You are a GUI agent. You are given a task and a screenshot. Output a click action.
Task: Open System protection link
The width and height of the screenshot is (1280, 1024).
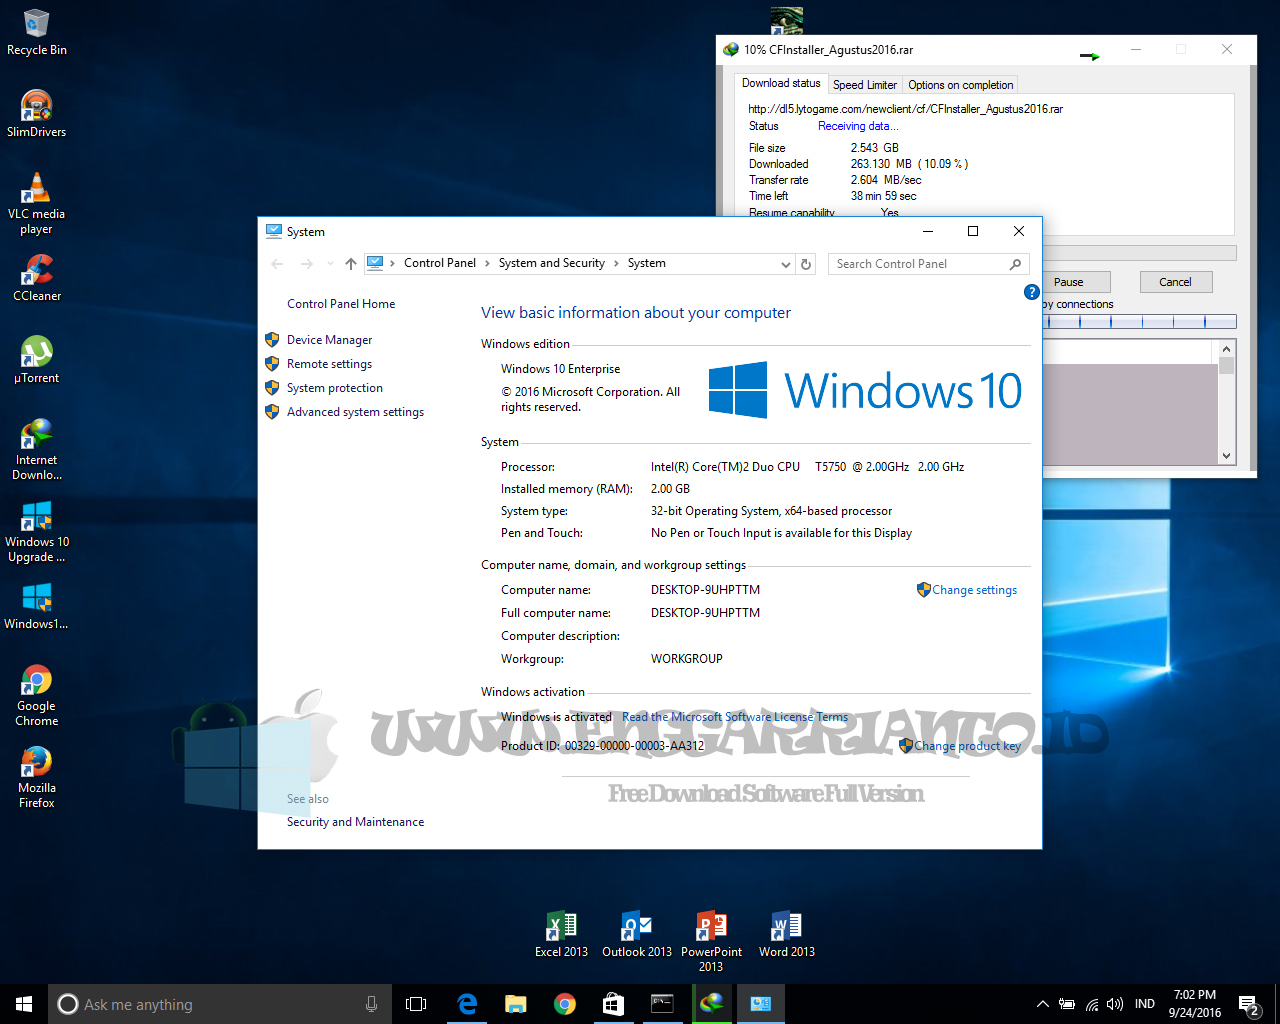pos(335,388)
